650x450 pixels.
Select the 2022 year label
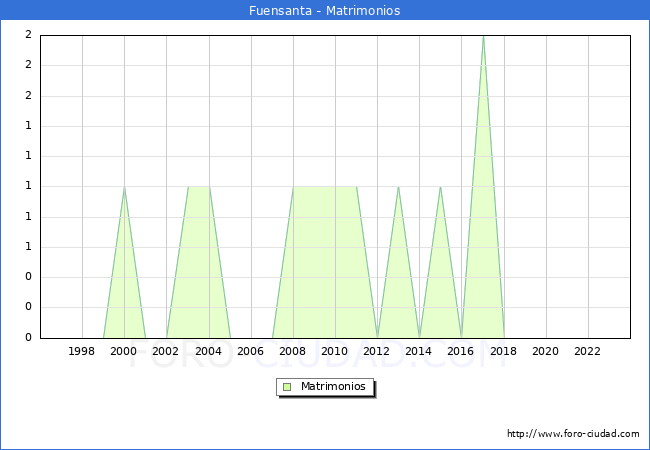[588, 351]
